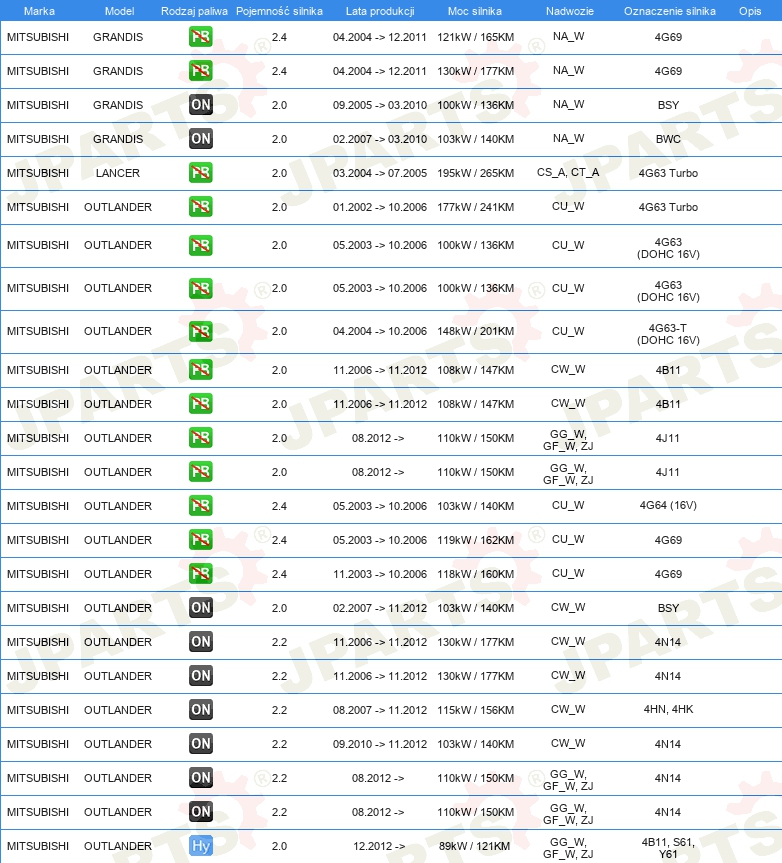Click the Oznaczenie silnika column header
Viewport: 782px width, 863px height.
tap(670, 11)
